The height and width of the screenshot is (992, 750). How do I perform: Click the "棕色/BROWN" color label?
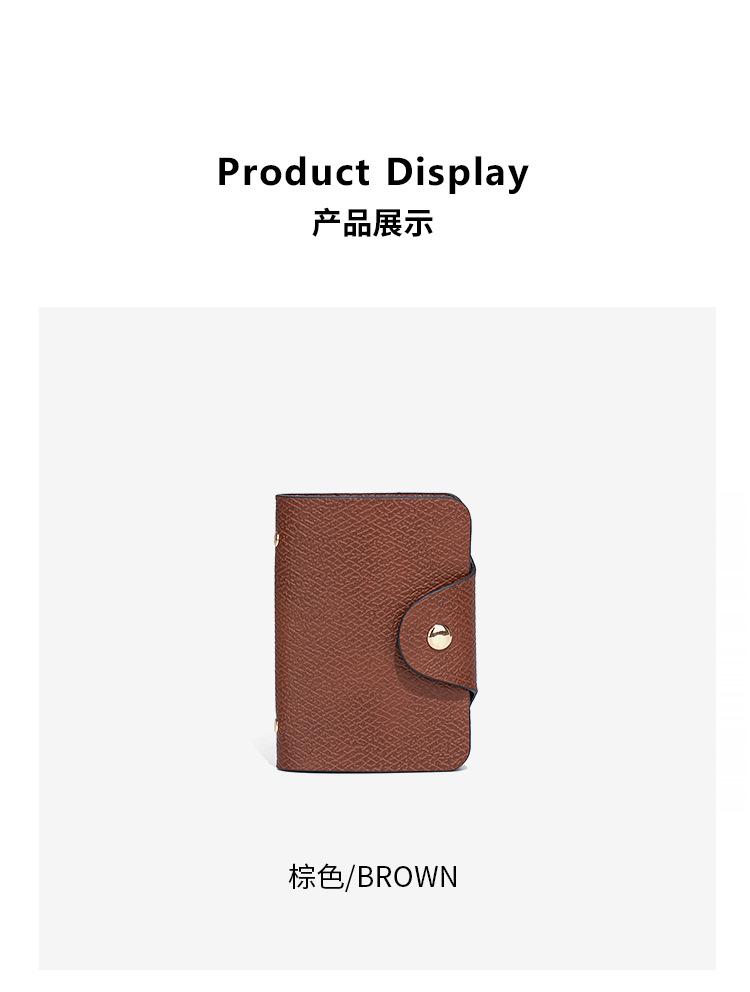[372, 877]
